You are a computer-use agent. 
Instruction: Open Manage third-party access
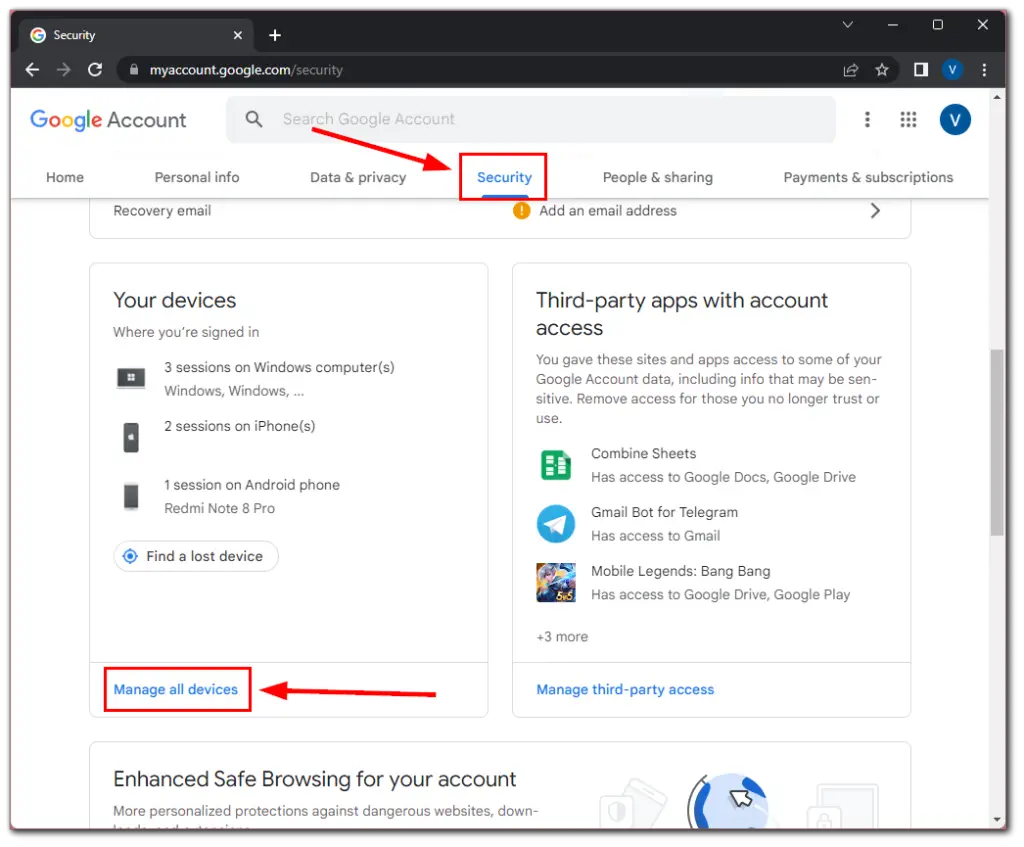point(625,689)
